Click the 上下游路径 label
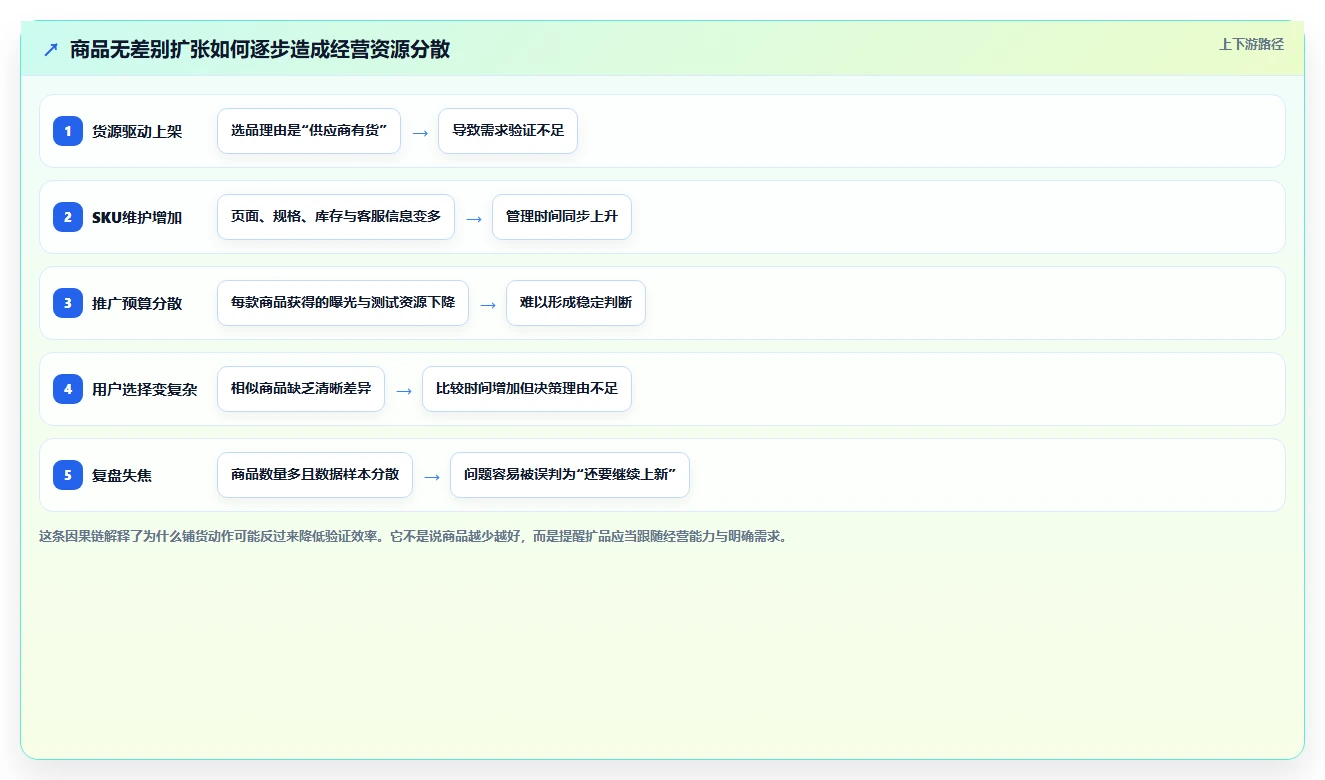This screenshot has height=780, width=1325. (x=1251, y=44)
